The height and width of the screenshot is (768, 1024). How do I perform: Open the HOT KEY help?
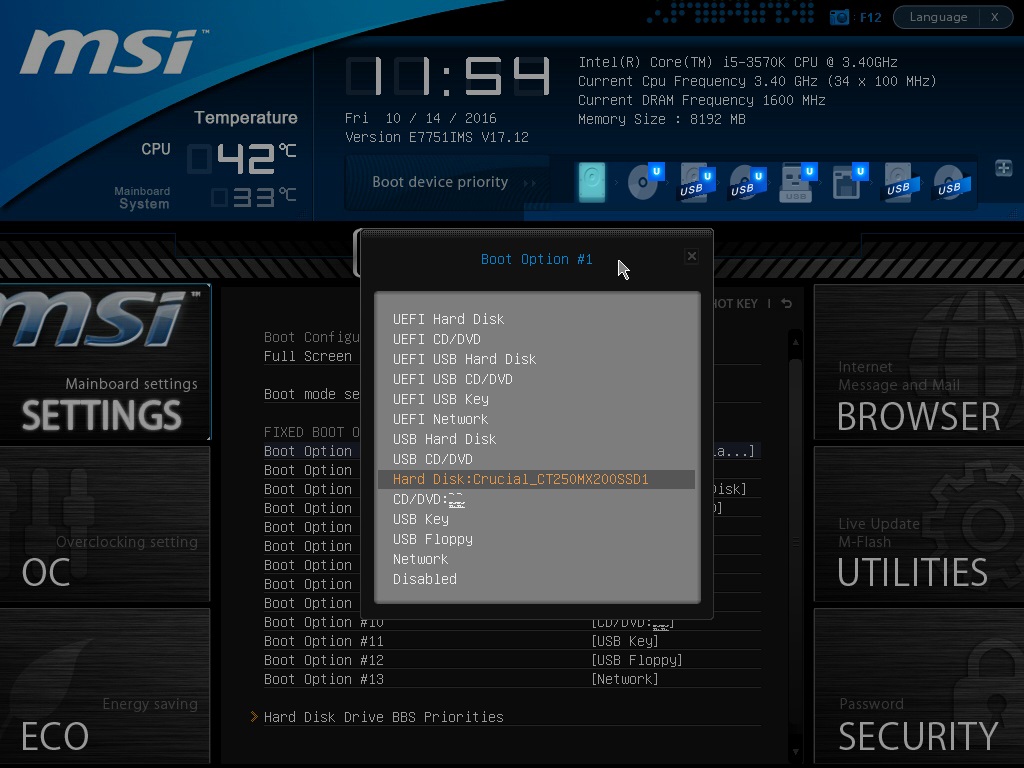pyautogui.click(x=735, y=304)
